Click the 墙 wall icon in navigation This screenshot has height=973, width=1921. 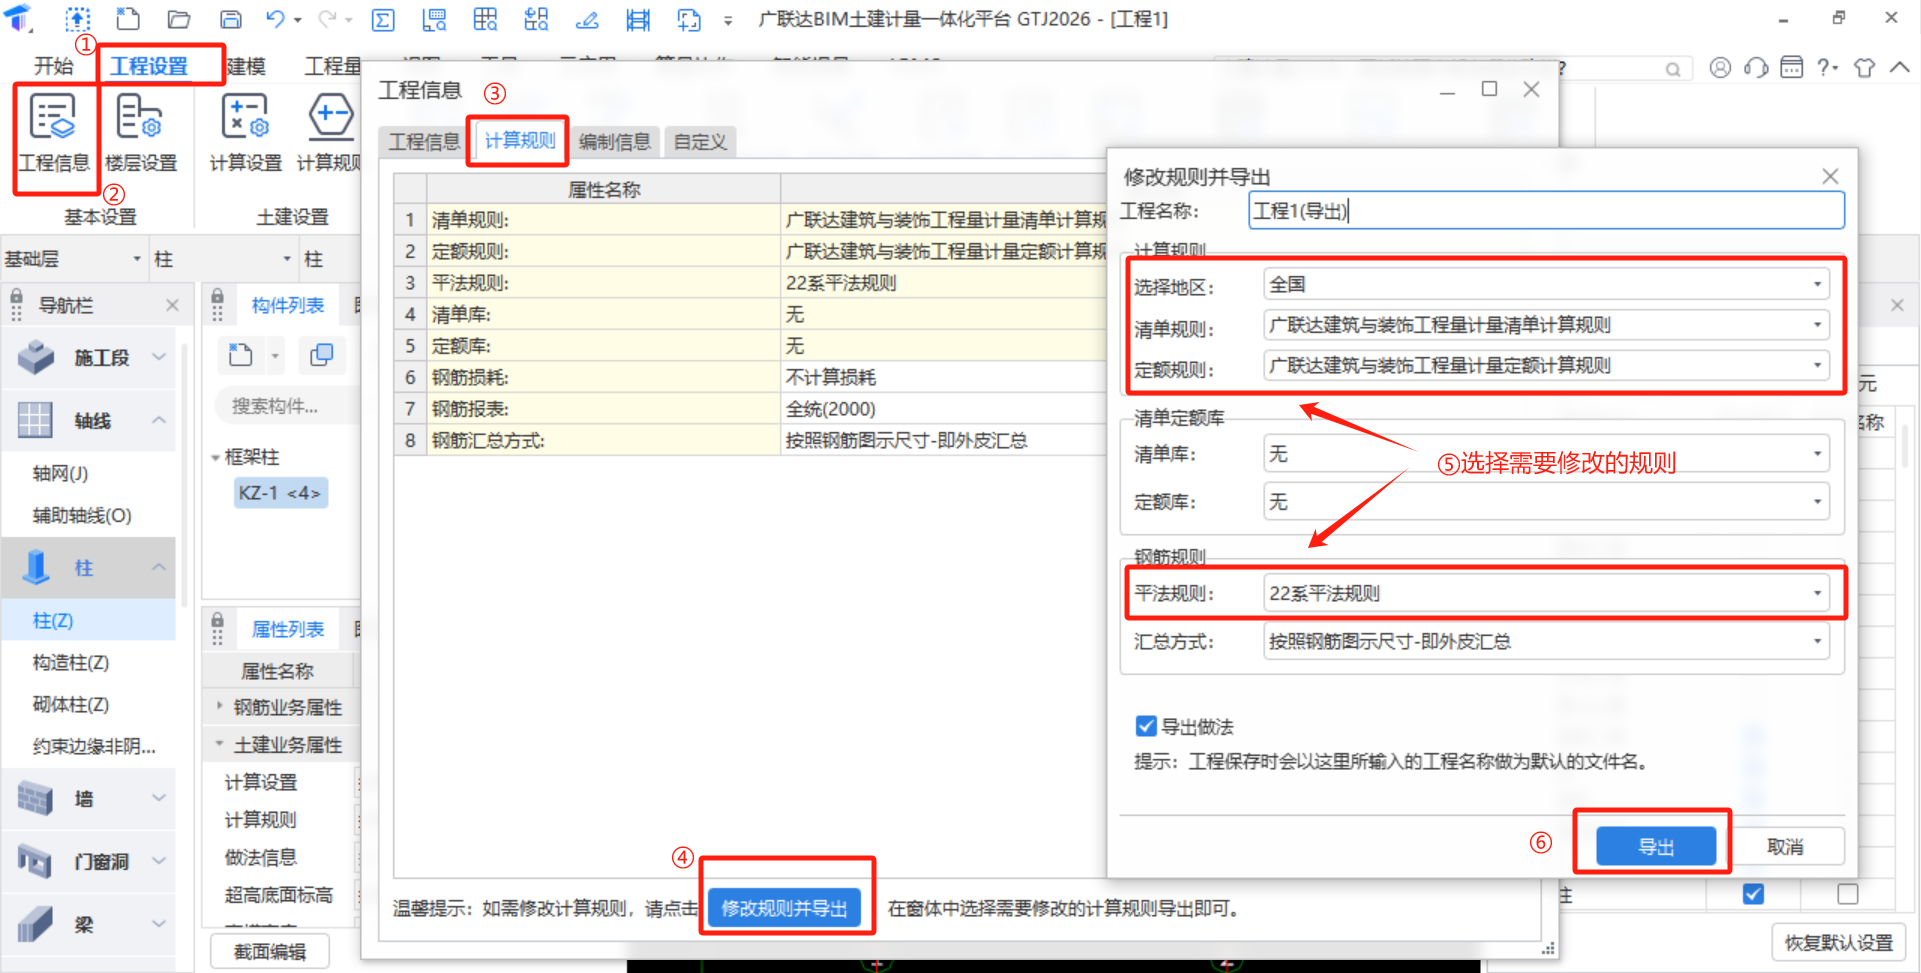35,798
